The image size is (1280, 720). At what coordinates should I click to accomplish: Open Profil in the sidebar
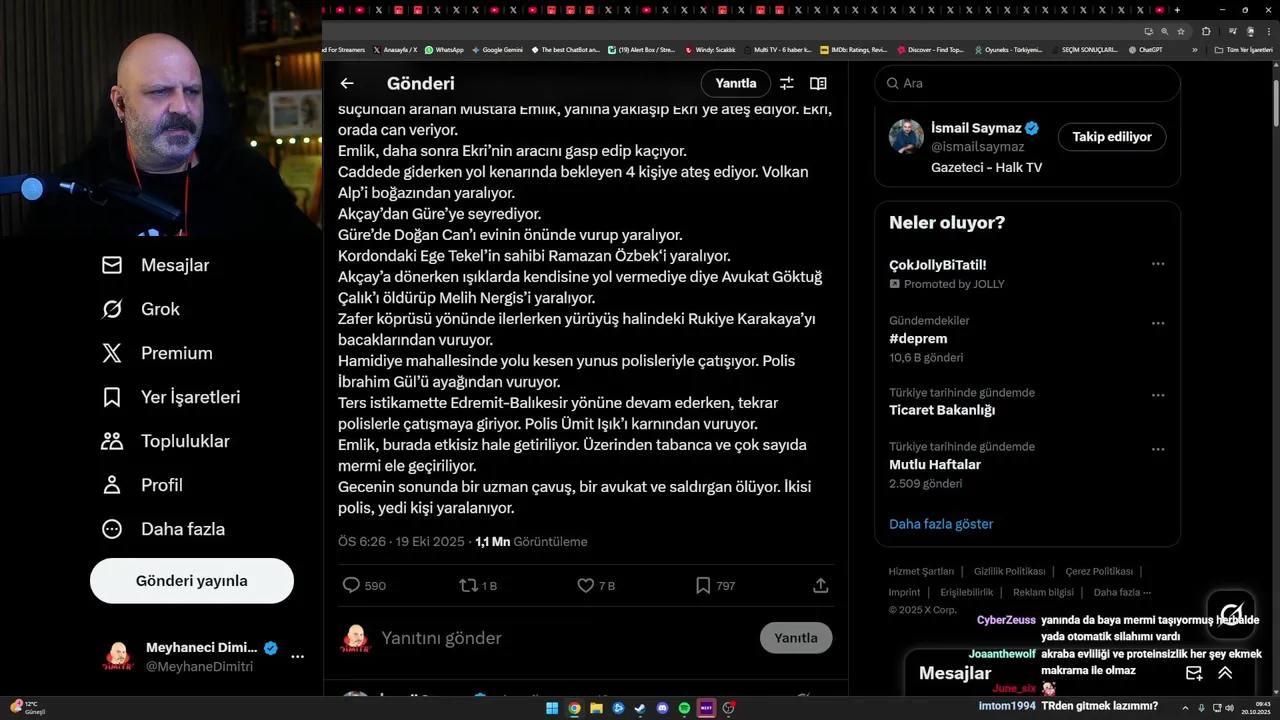tap(142, 485)
